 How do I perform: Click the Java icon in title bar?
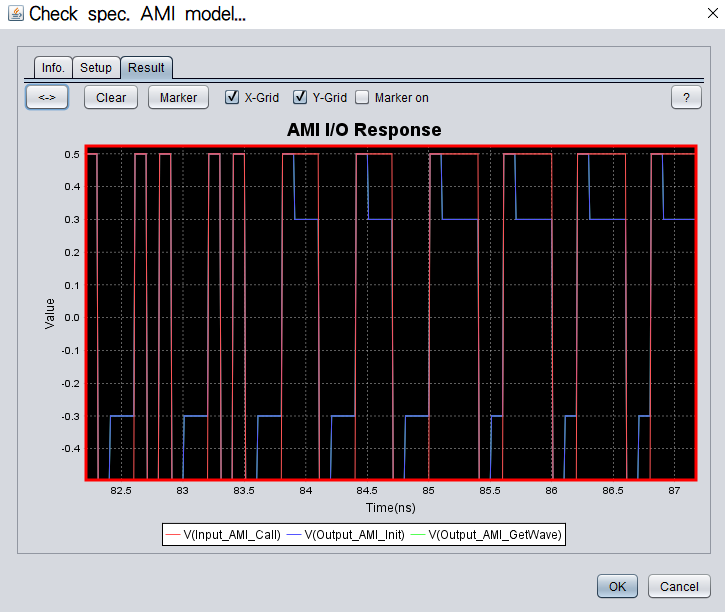14,14
